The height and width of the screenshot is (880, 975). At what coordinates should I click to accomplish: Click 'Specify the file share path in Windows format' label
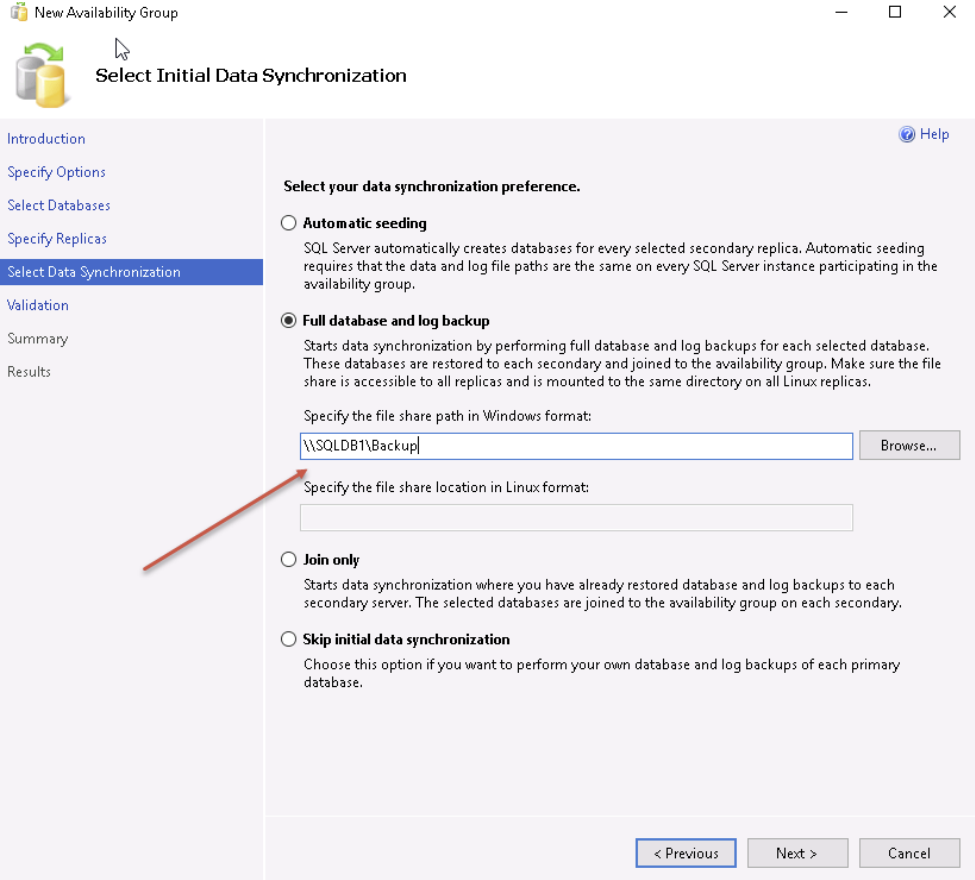(447, 416)
